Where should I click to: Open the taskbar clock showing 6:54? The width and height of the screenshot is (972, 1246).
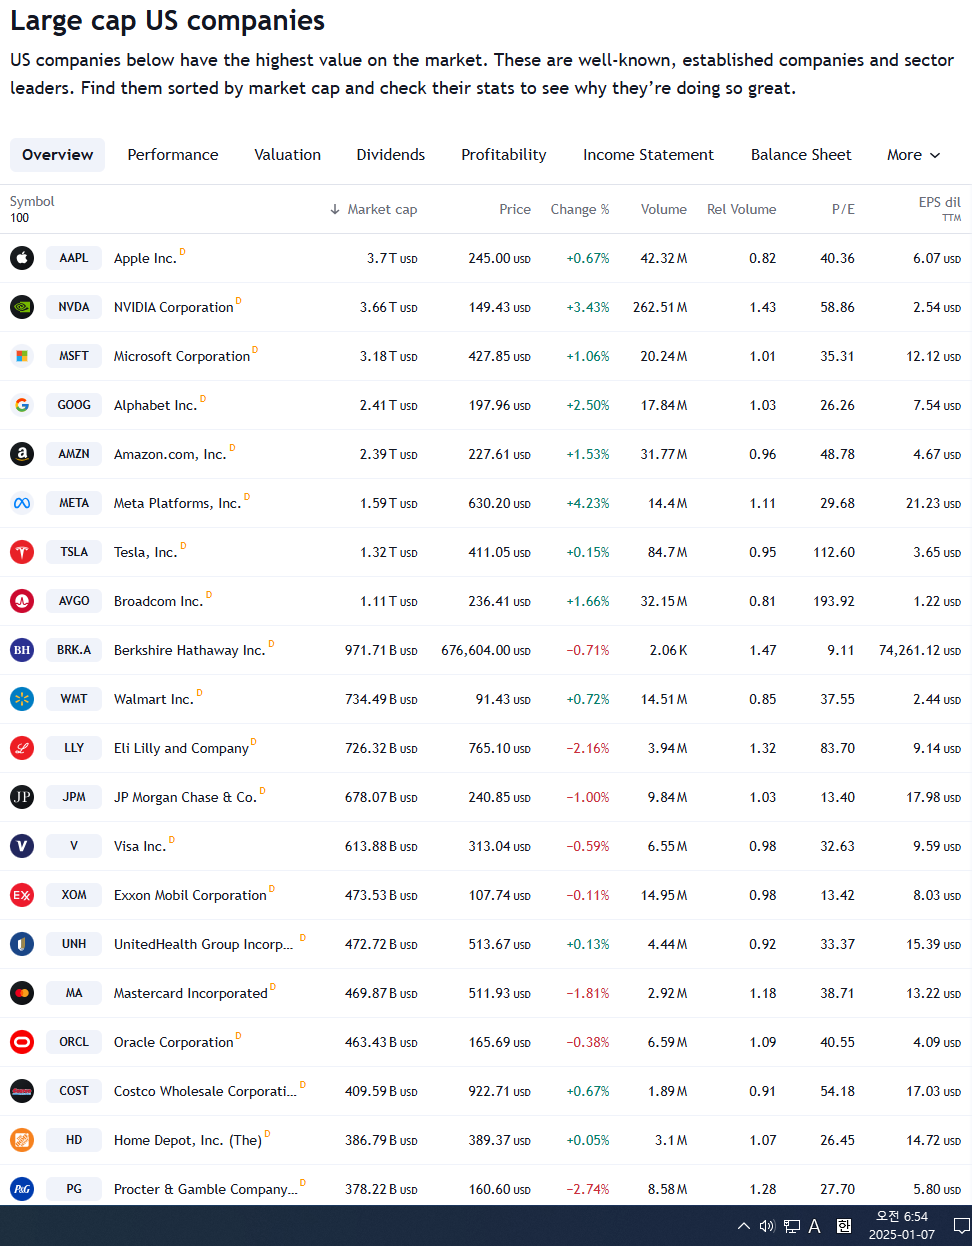tap(902, 1226)
